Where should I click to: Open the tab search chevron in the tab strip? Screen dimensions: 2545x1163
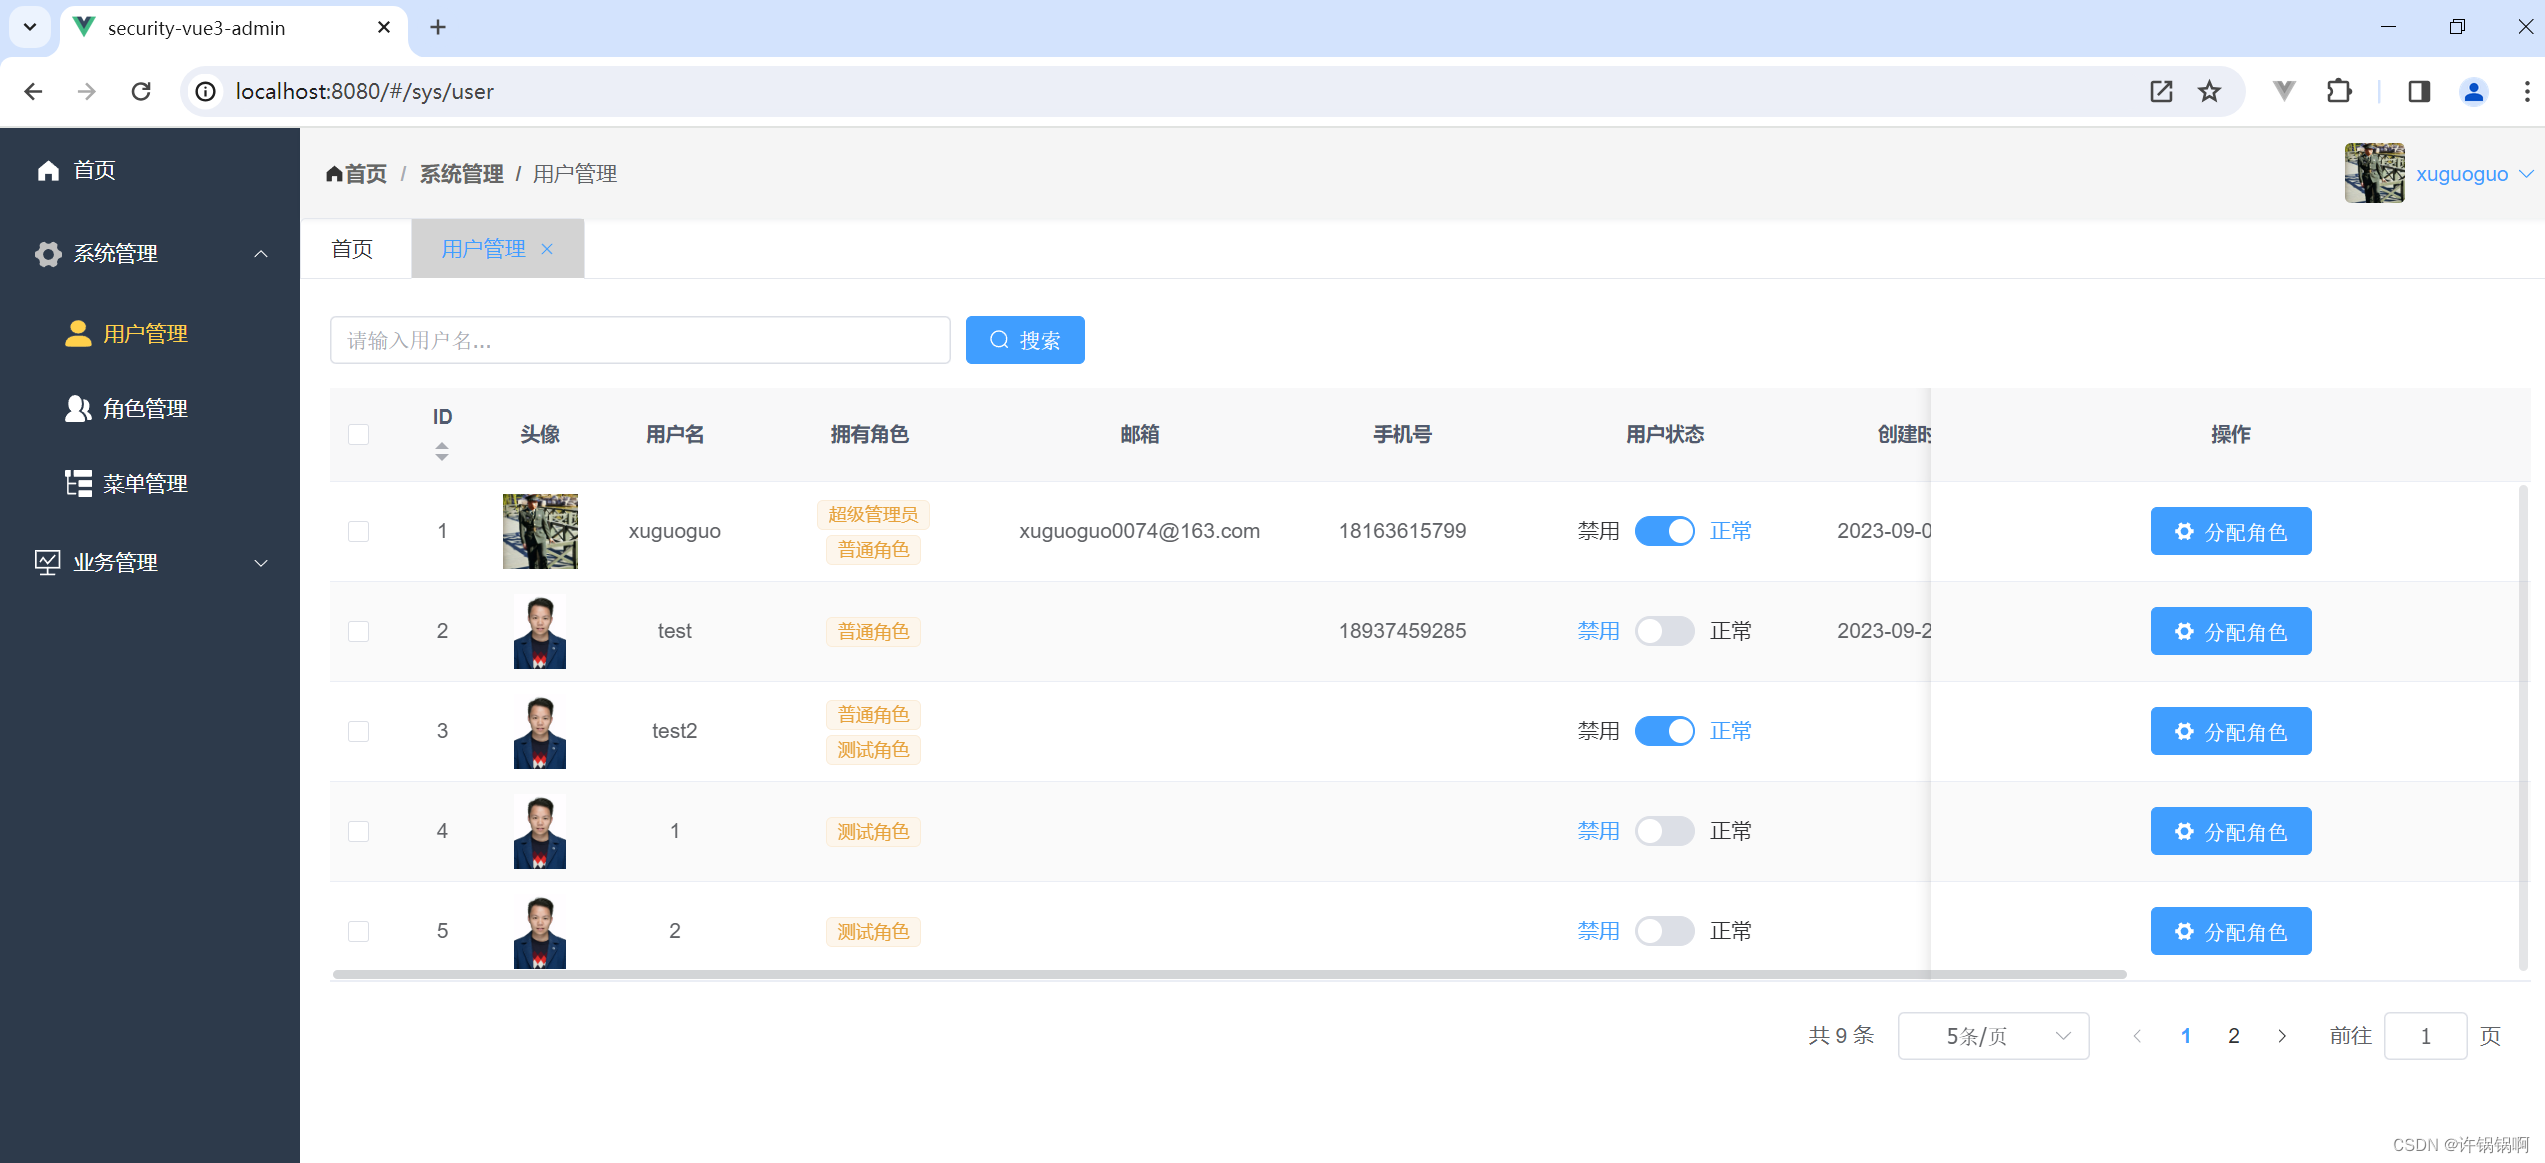(x=30, y=28)
